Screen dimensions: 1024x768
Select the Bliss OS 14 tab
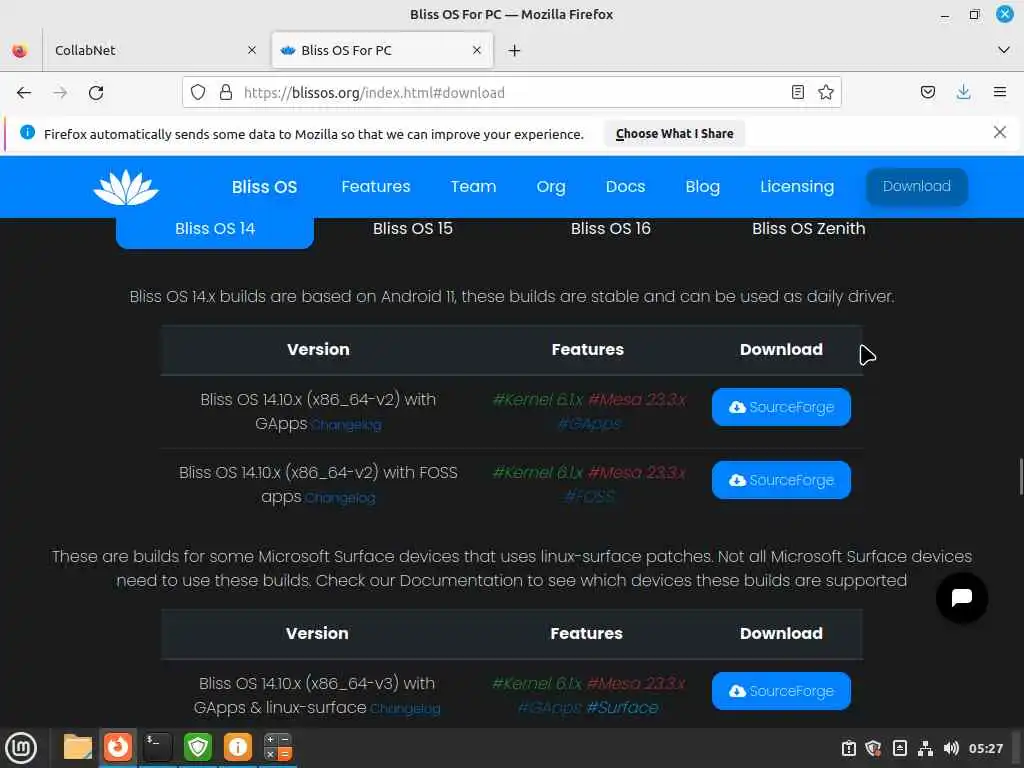point(215,229)
